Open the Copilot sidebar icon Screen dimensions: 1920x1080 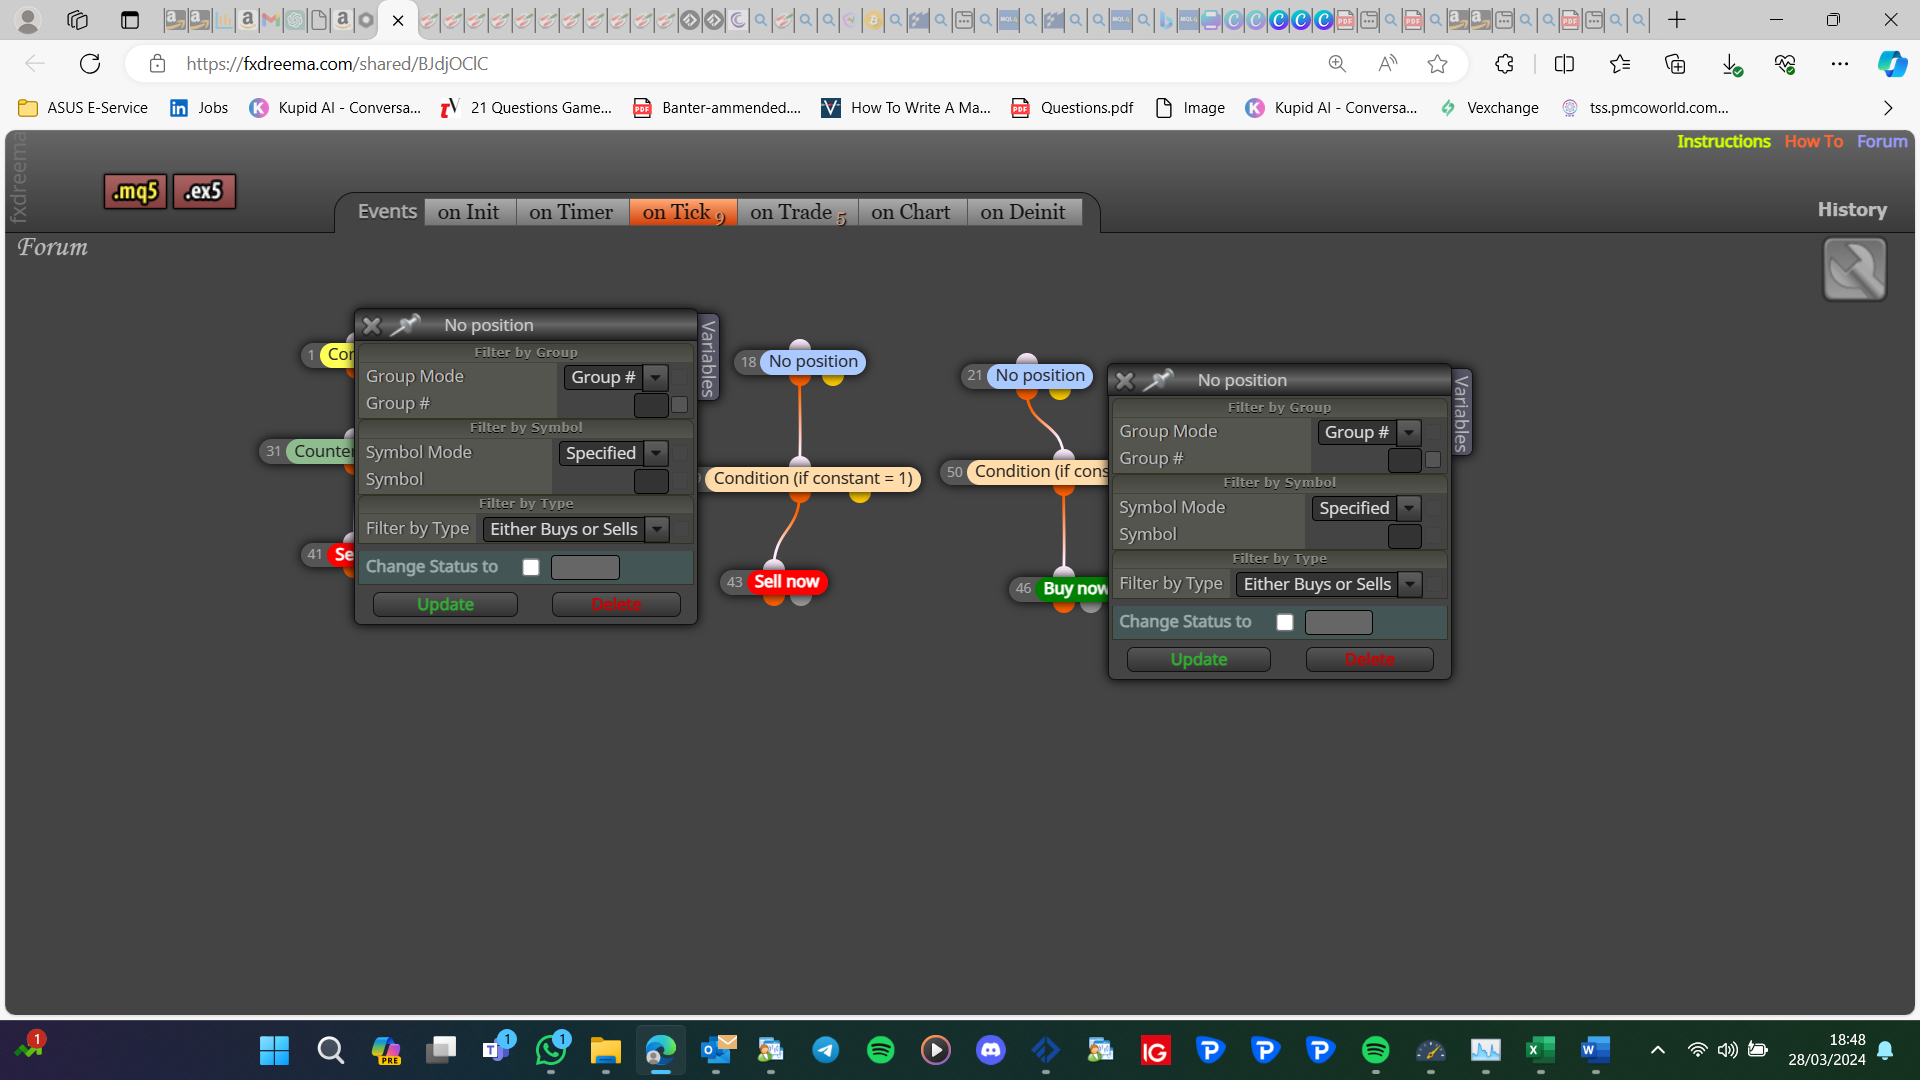(x=1892, y=64)
